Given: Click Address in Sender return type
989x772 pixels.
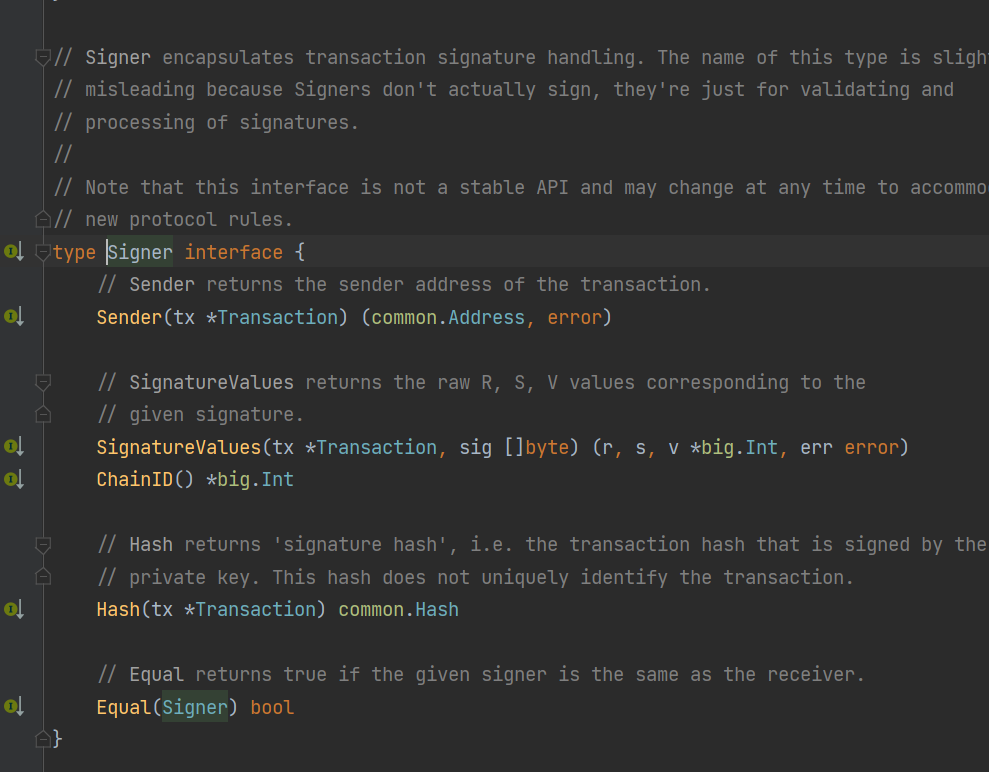Looking at the screenshot, I should [x=486, y=317].
